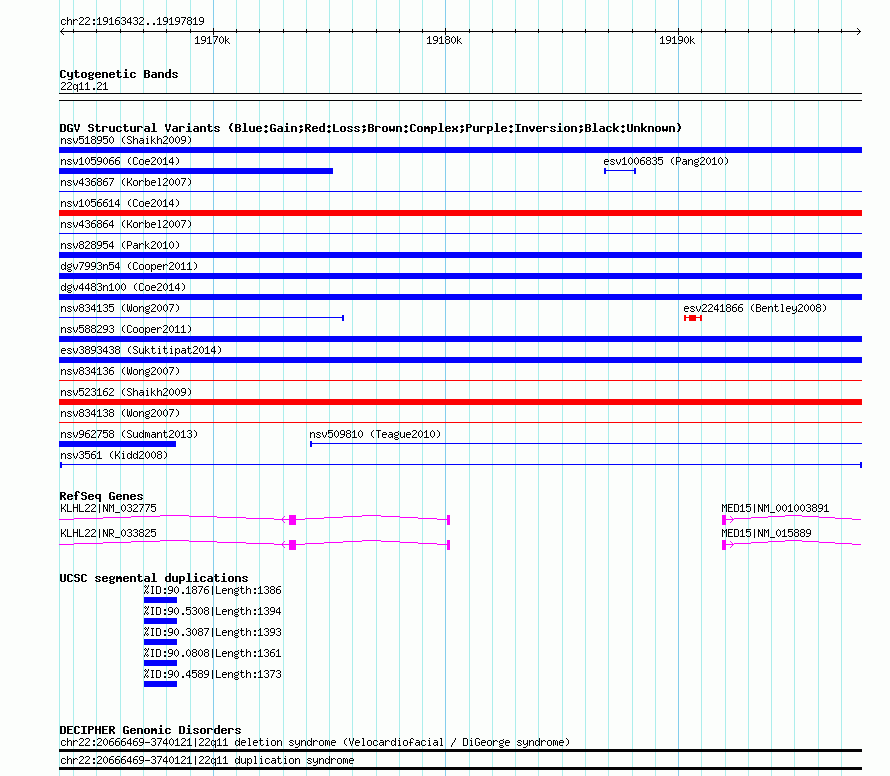Select nsv962758 (Sudmant2013) blue bar
Image resolution: width=890 pixels, height=776 pixels.
pos(117,444)
